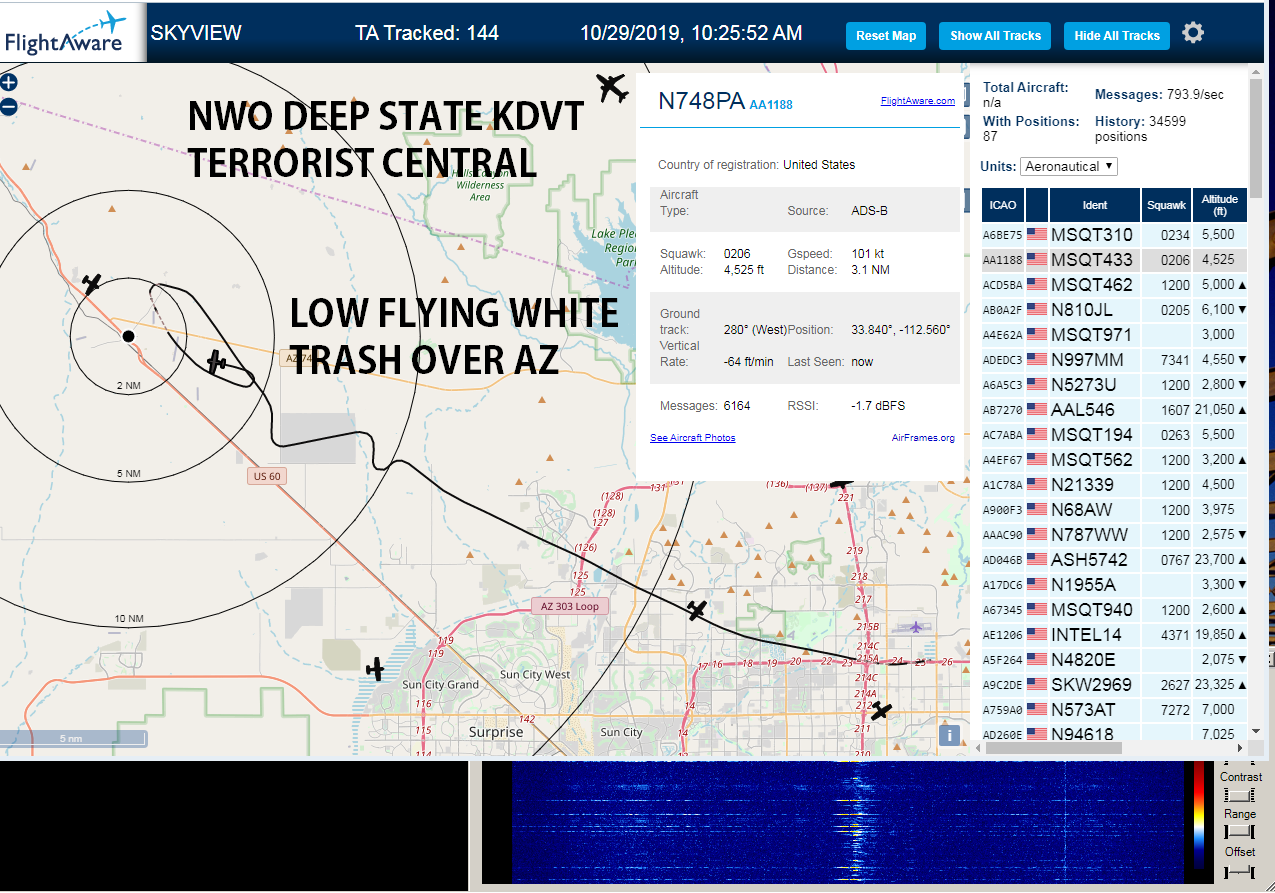Select the plane icon north of AZ 303 Loop
This screenshot has height=893, width=1275.
click(697, 609)
